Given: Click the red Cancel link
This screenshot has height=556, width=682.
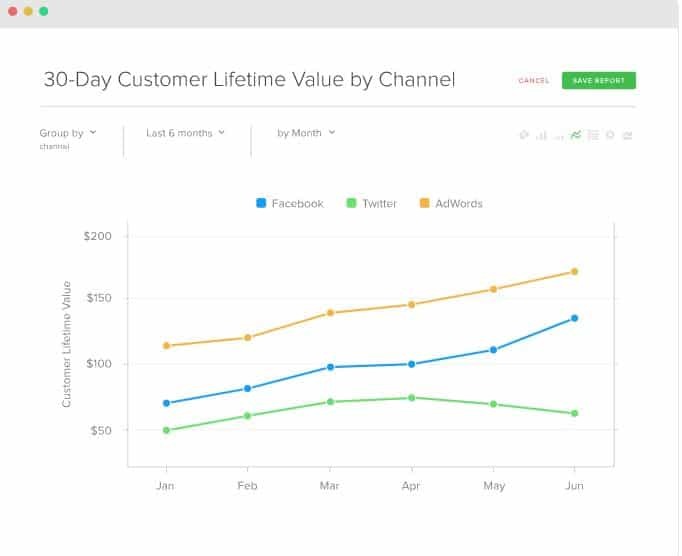Looking at the screenshot, I should coord(533,81).
